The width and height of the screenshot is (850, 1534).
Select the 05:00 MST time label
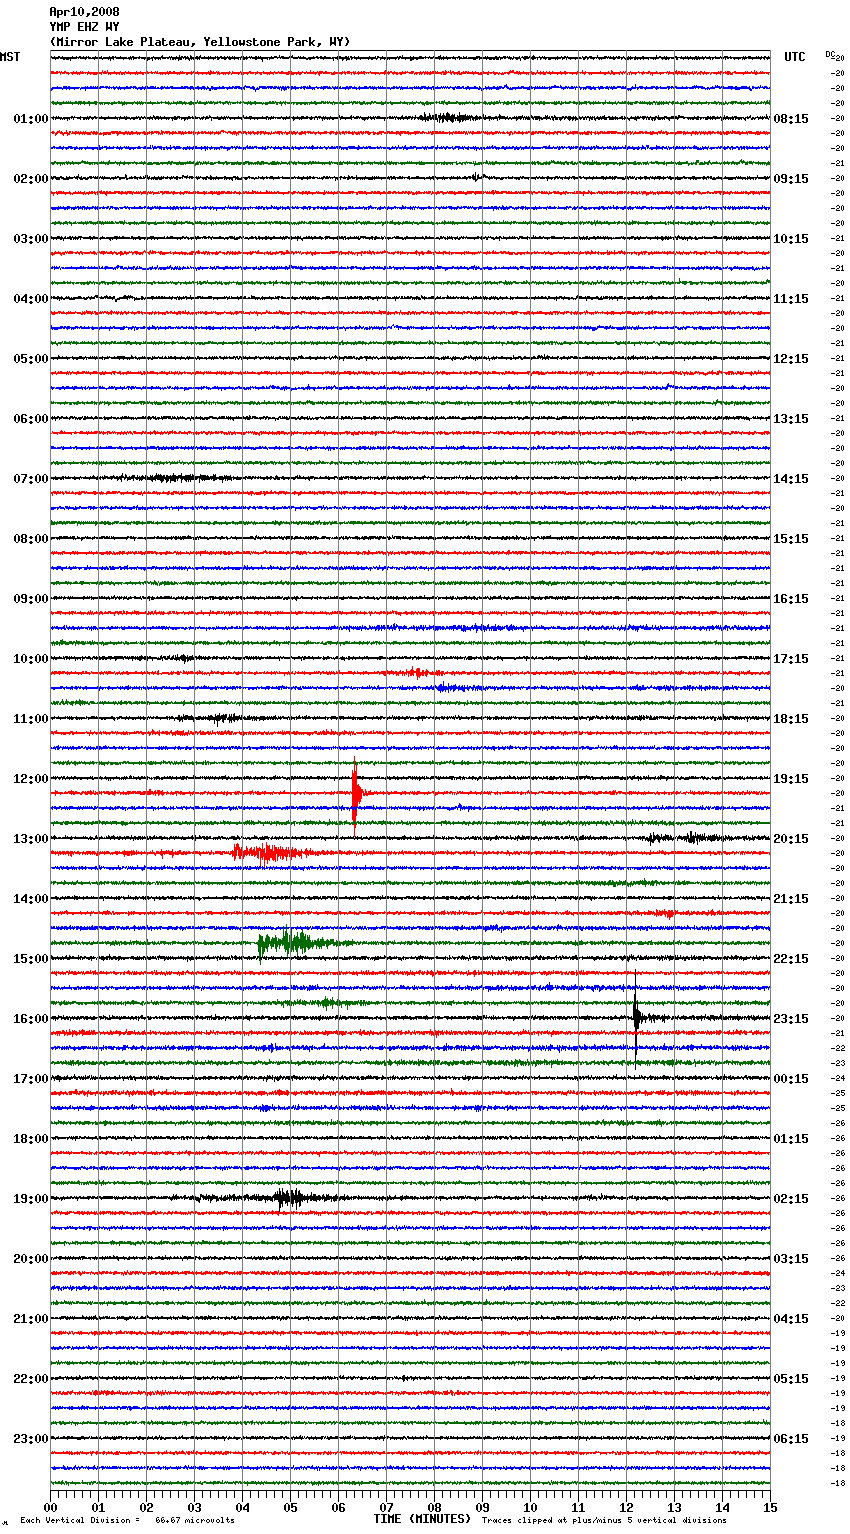coord(31,359)
